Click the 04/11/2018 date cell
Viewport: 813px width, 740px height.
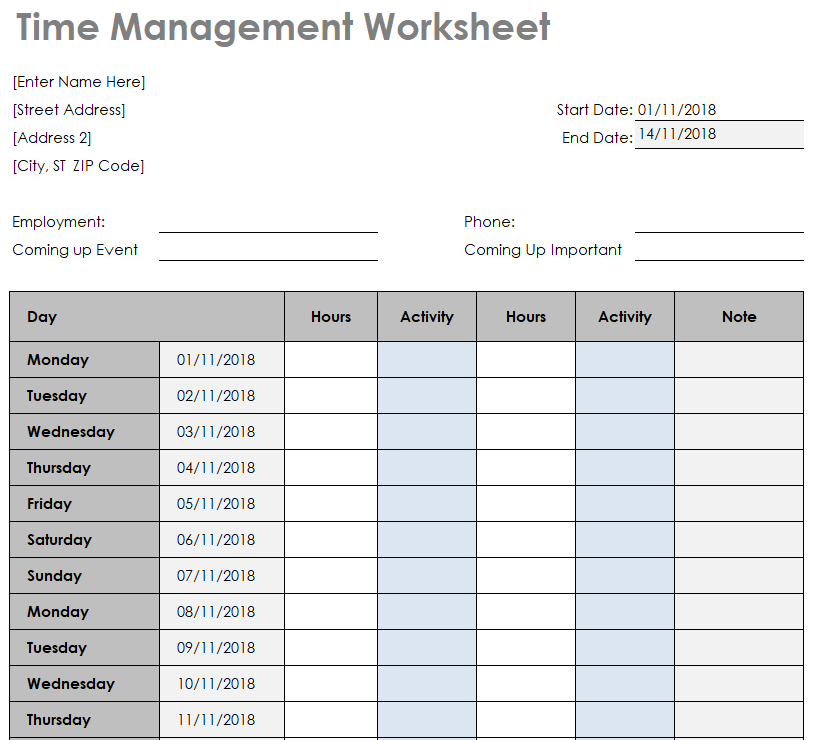[222, 468]
